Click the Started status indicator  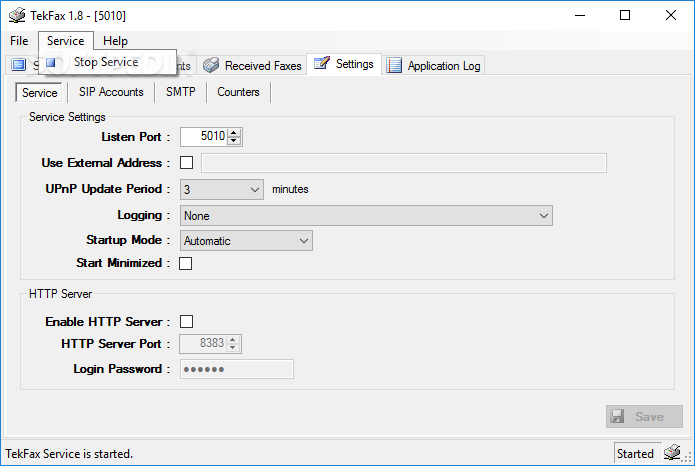tap(637, 454)
